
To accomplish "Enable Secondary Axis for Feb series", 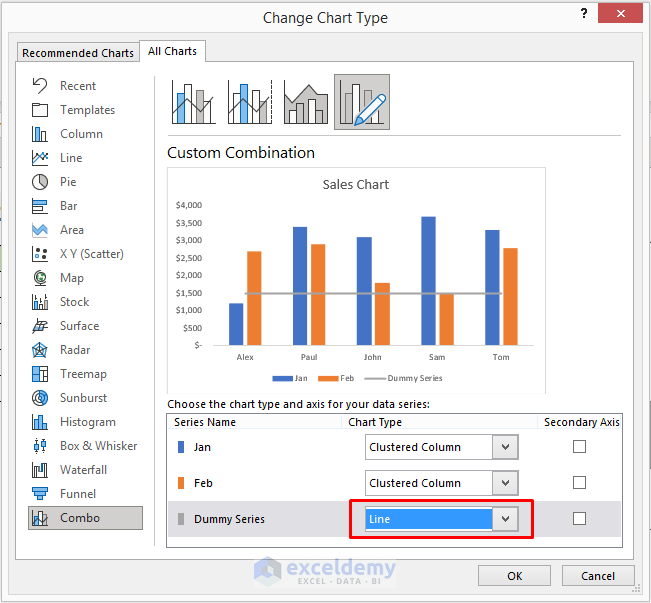I will 579,483.
